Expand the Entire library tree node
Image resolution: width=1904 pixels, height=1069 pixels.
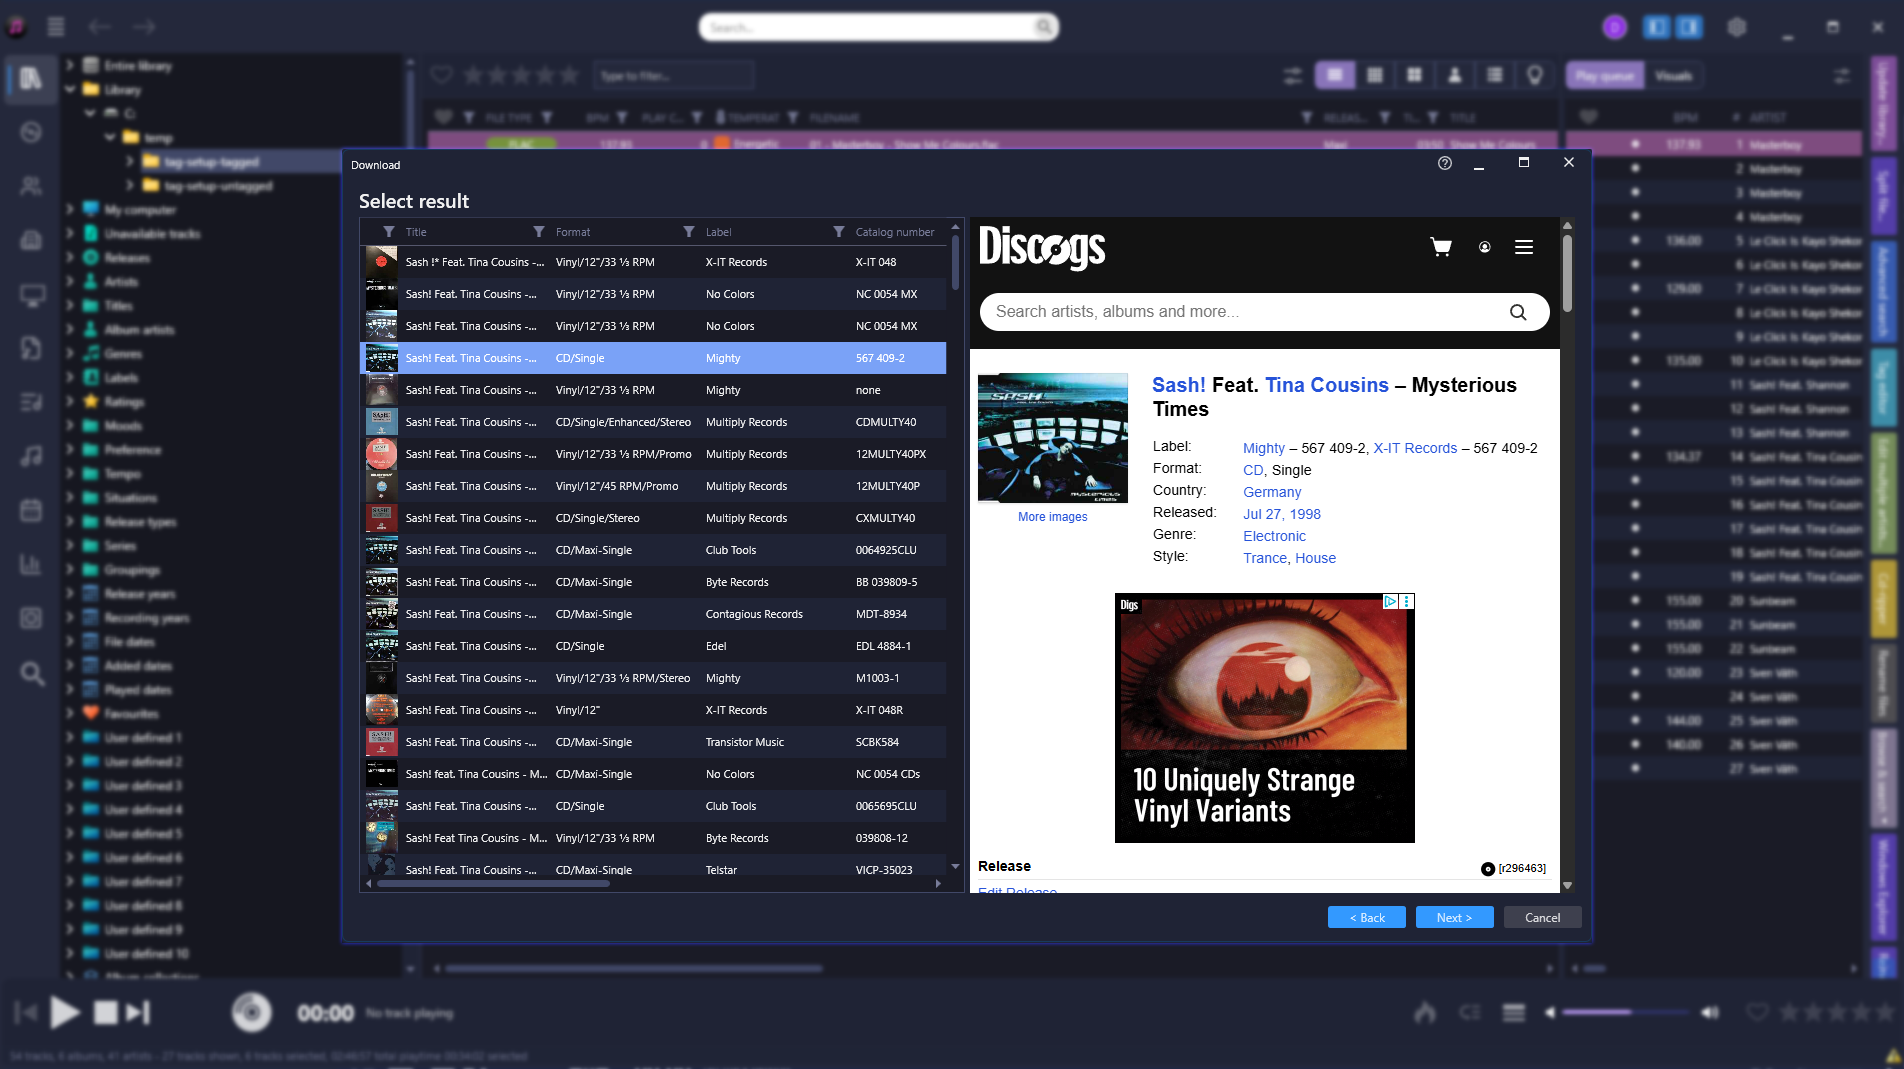pyautogui.click(x=70, y=65)
